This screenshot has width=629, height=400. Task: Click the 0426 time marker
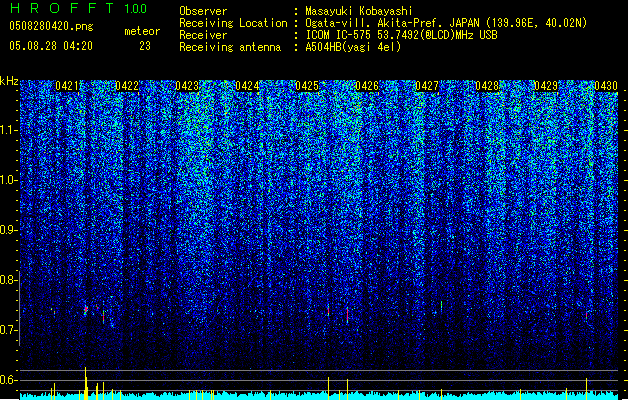click(367, 86)
